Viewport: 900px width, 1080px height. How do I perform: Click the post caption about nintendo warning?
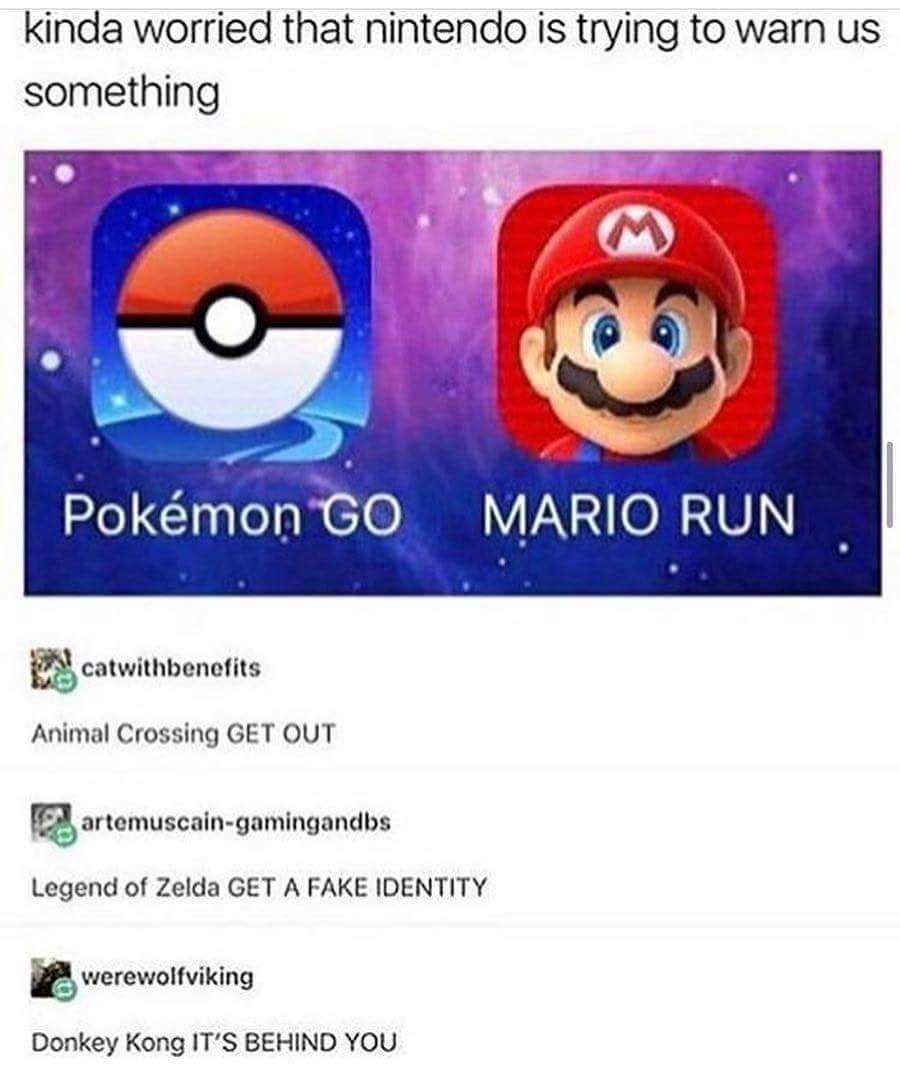point(451,61)
